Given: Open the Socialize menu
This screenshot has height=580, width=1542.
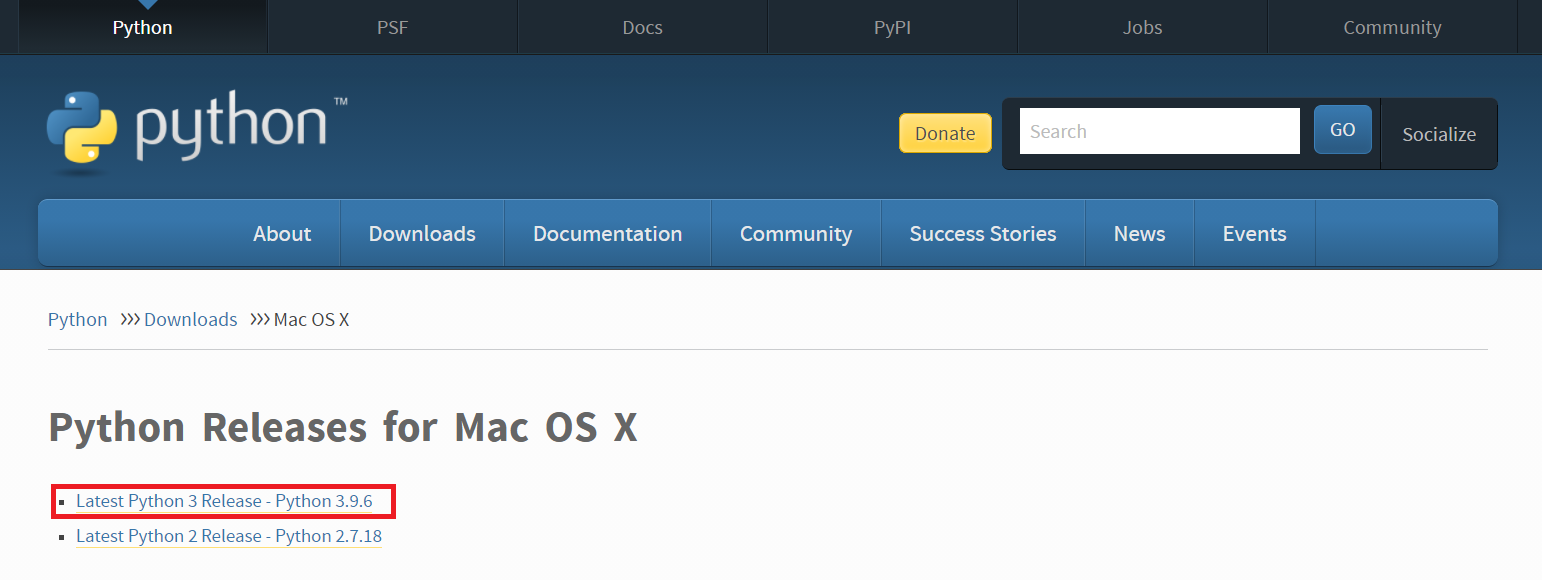Looking at the screenshot, I should pos(1439,134).
